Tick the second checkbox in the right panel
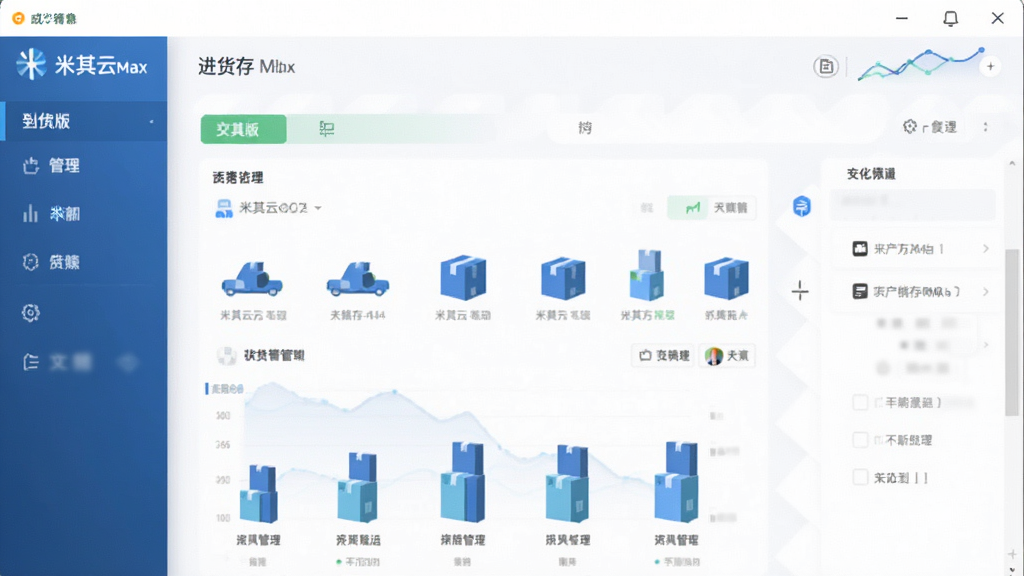 (x=860, y=440)
